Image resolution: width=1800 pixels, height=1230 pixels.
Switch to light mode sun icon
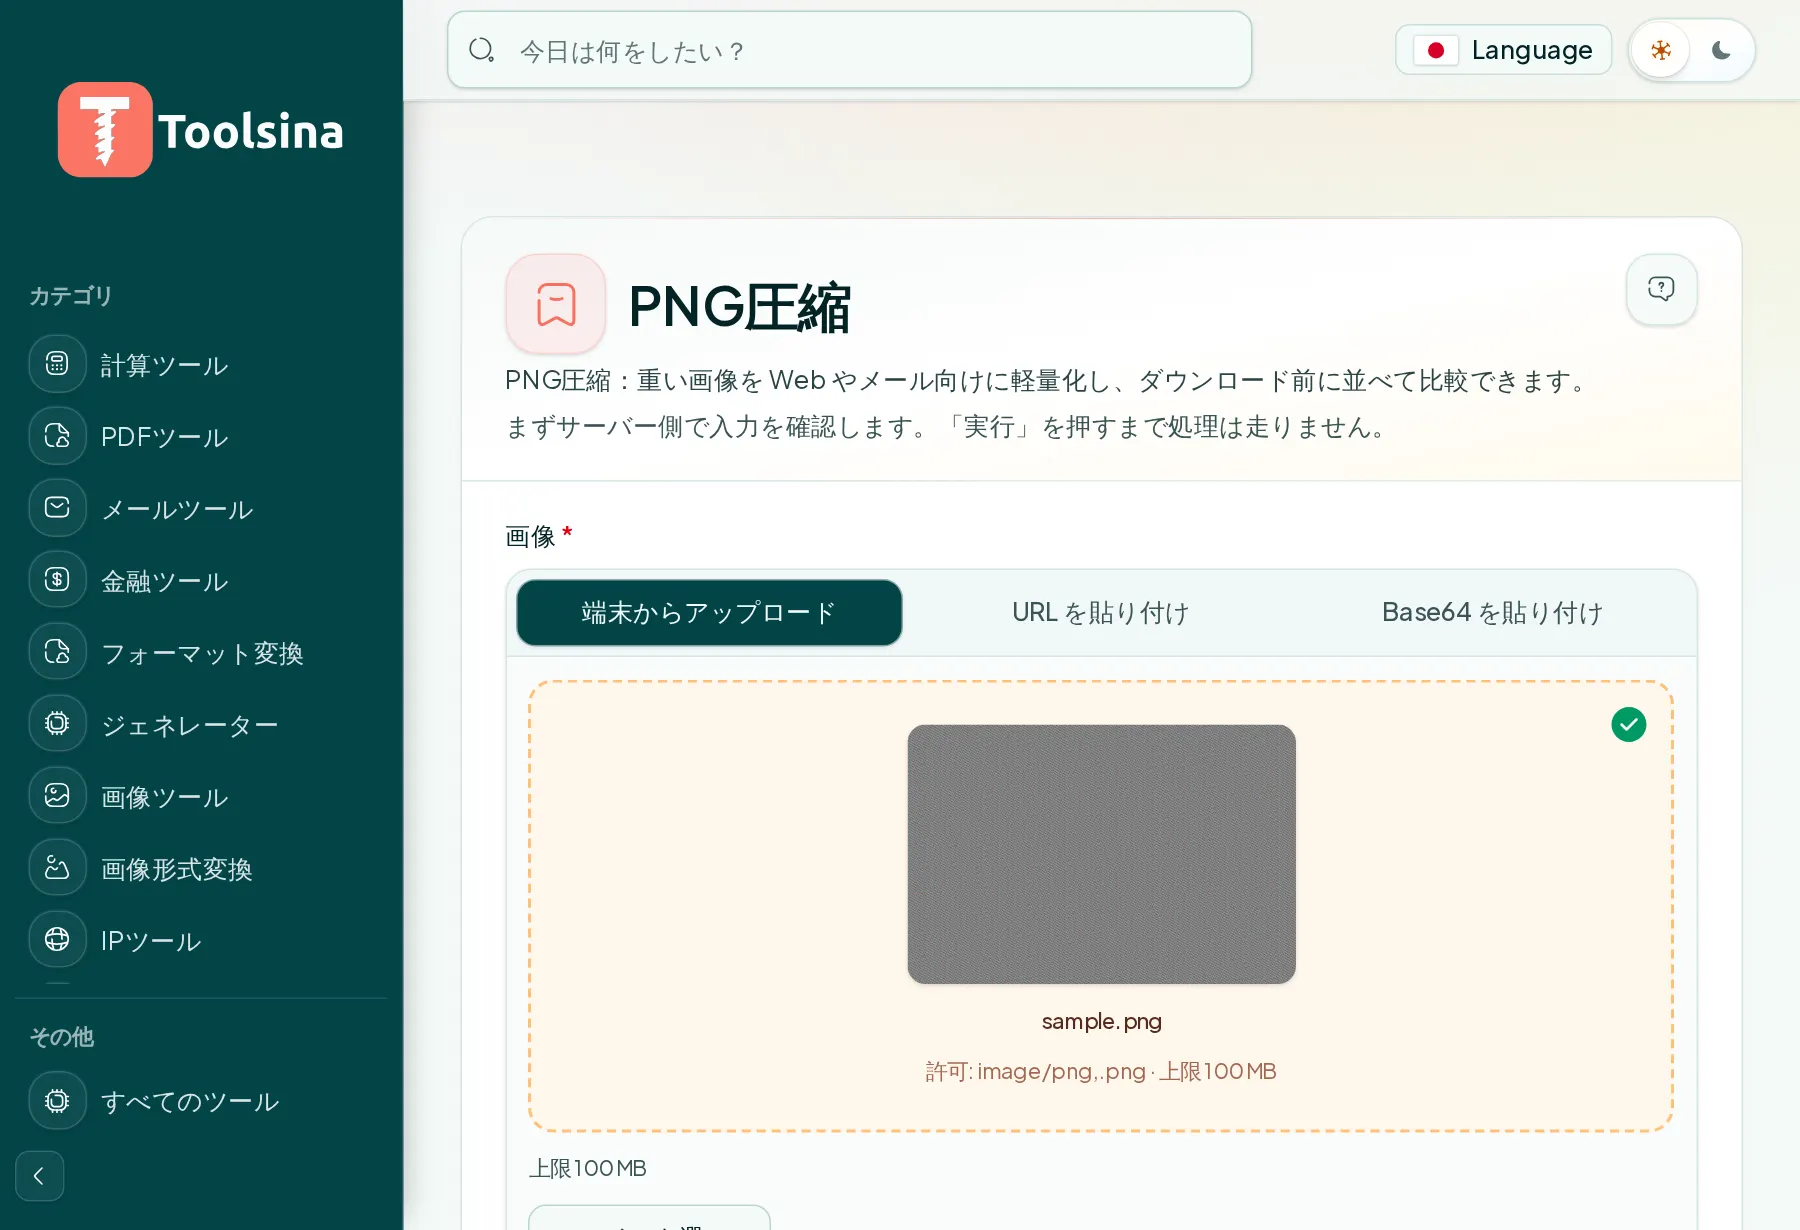click(1661, 50)
